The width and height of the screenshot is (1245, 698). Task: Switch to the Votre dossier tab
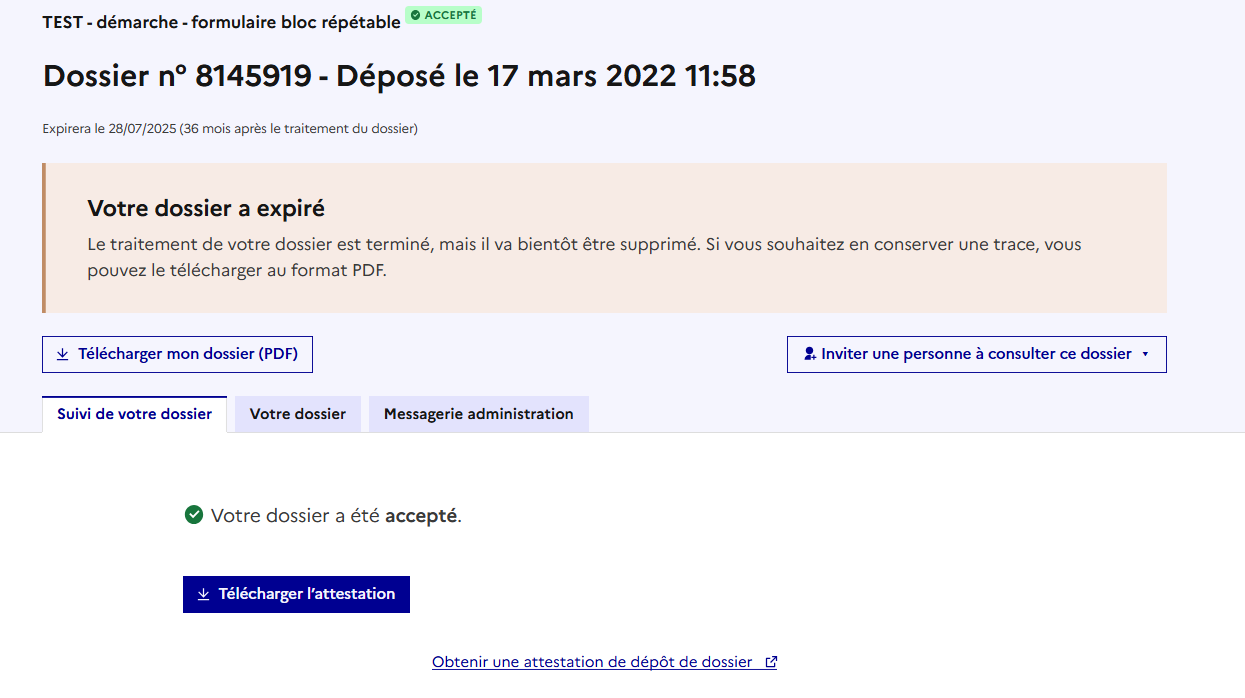[298, 414]
